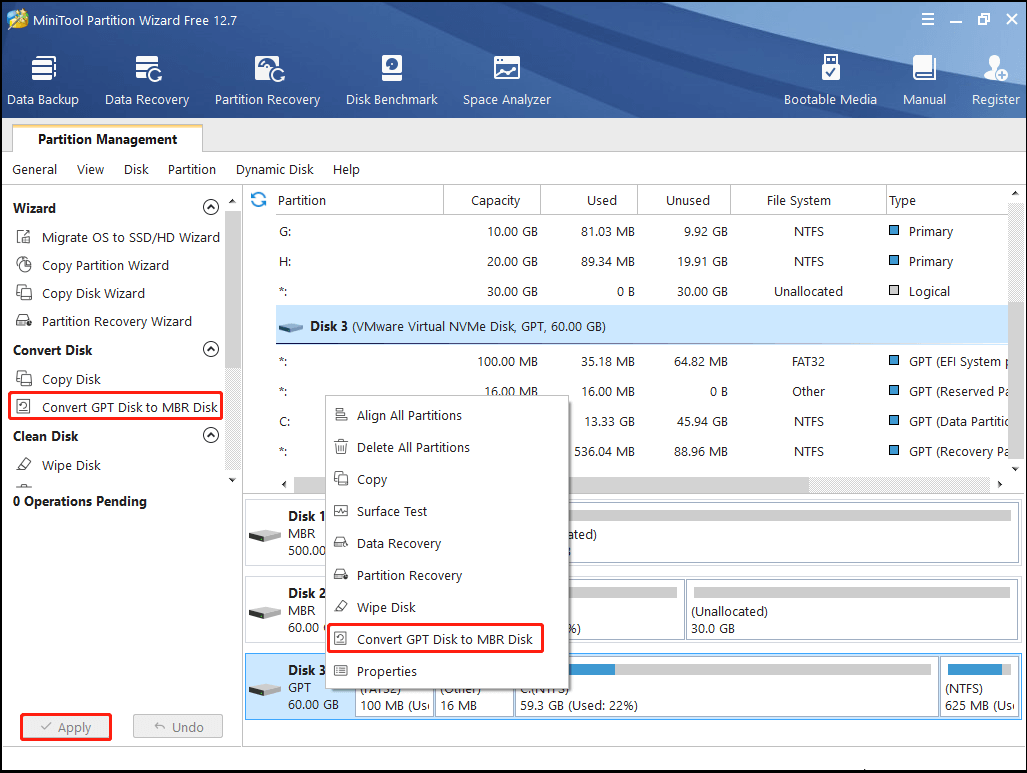The height and width of the screenshot is (773, 1027).
Task: Open the Dynamic Disk menu
Action: coord(274,170)
